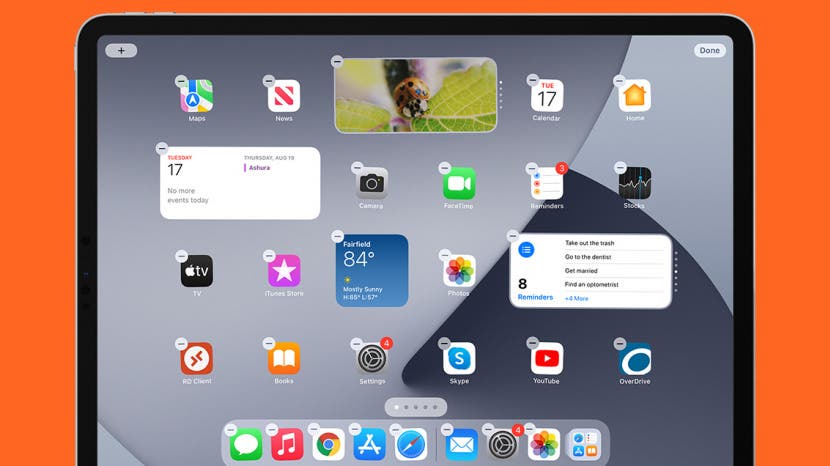Open Settings in the dock
830x466 pixels.
coord(503,444)
